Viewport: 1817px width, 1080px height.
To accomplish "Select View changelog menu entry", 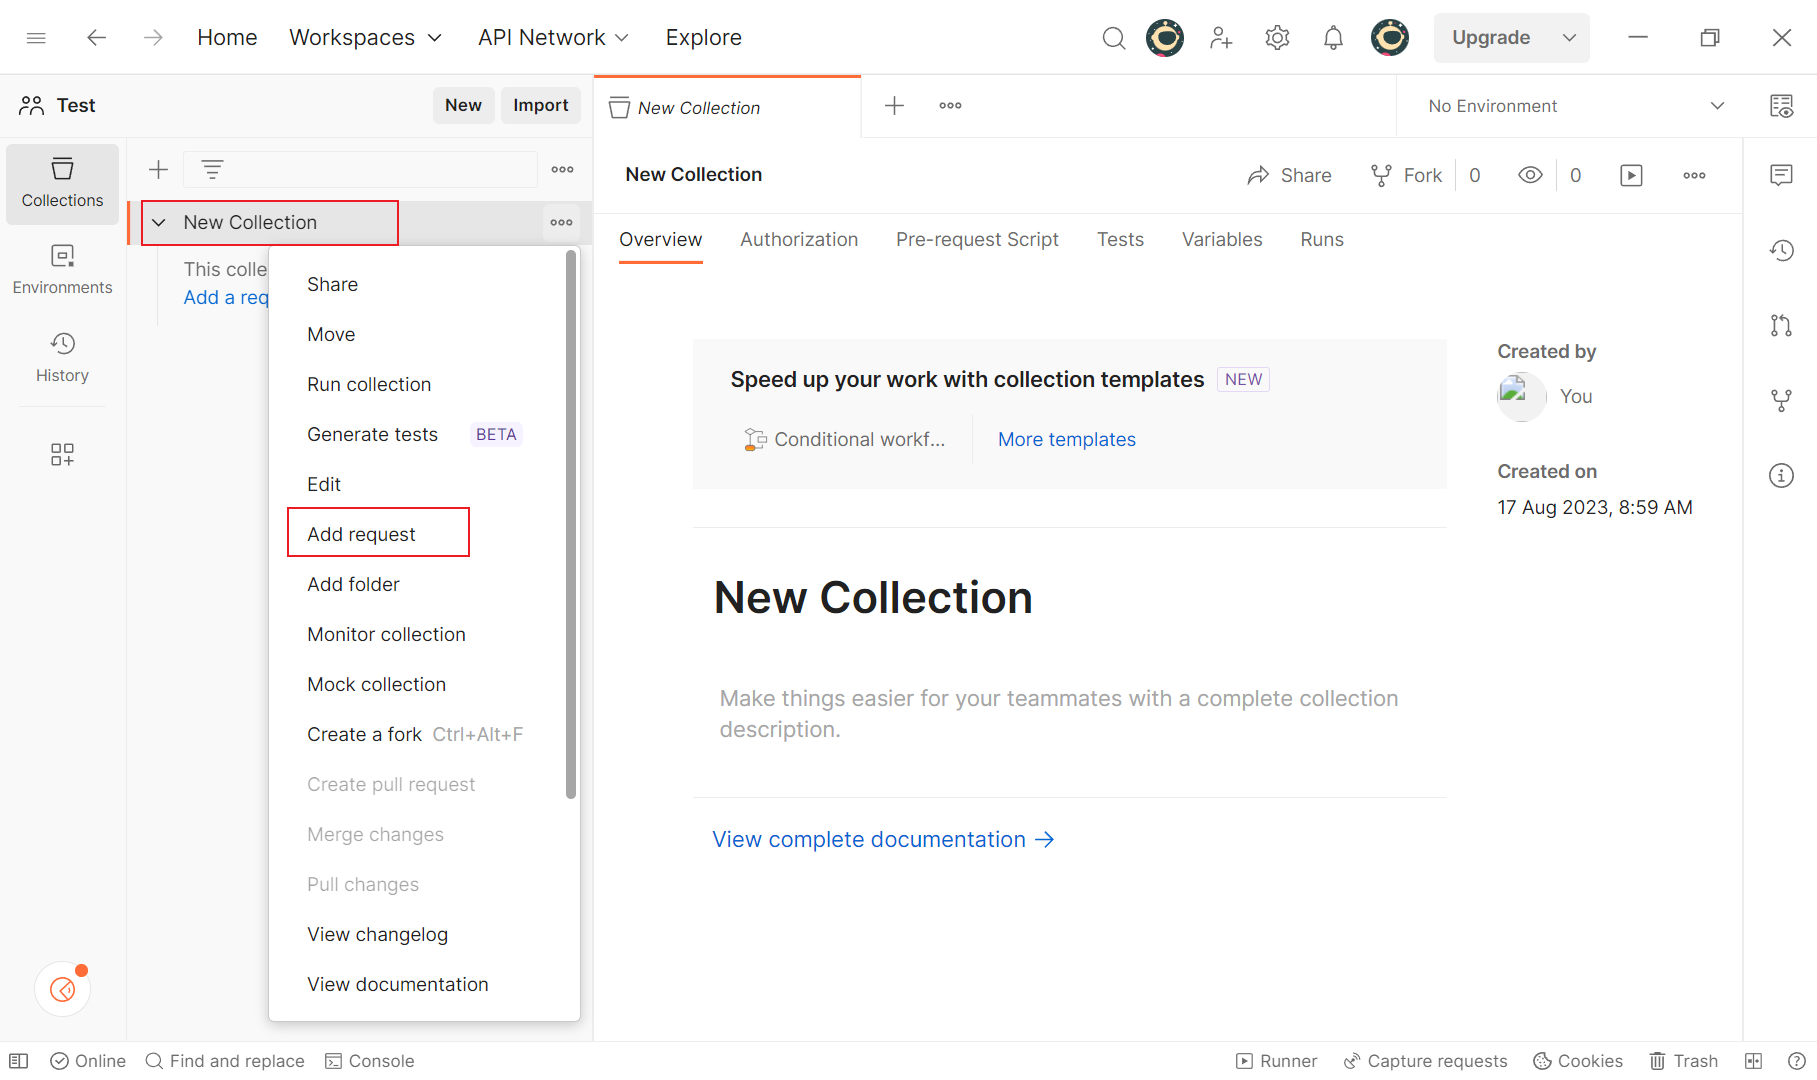I will point(377,934).
